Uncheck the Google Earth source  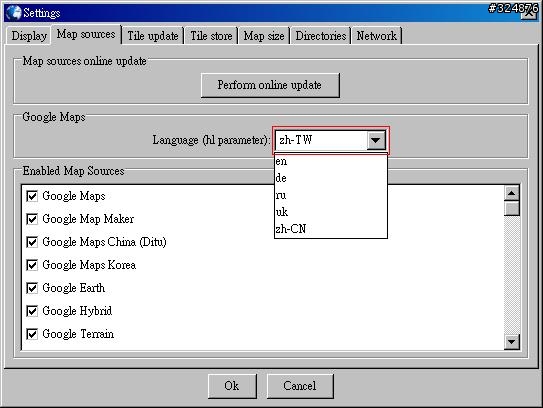point(32,288)
